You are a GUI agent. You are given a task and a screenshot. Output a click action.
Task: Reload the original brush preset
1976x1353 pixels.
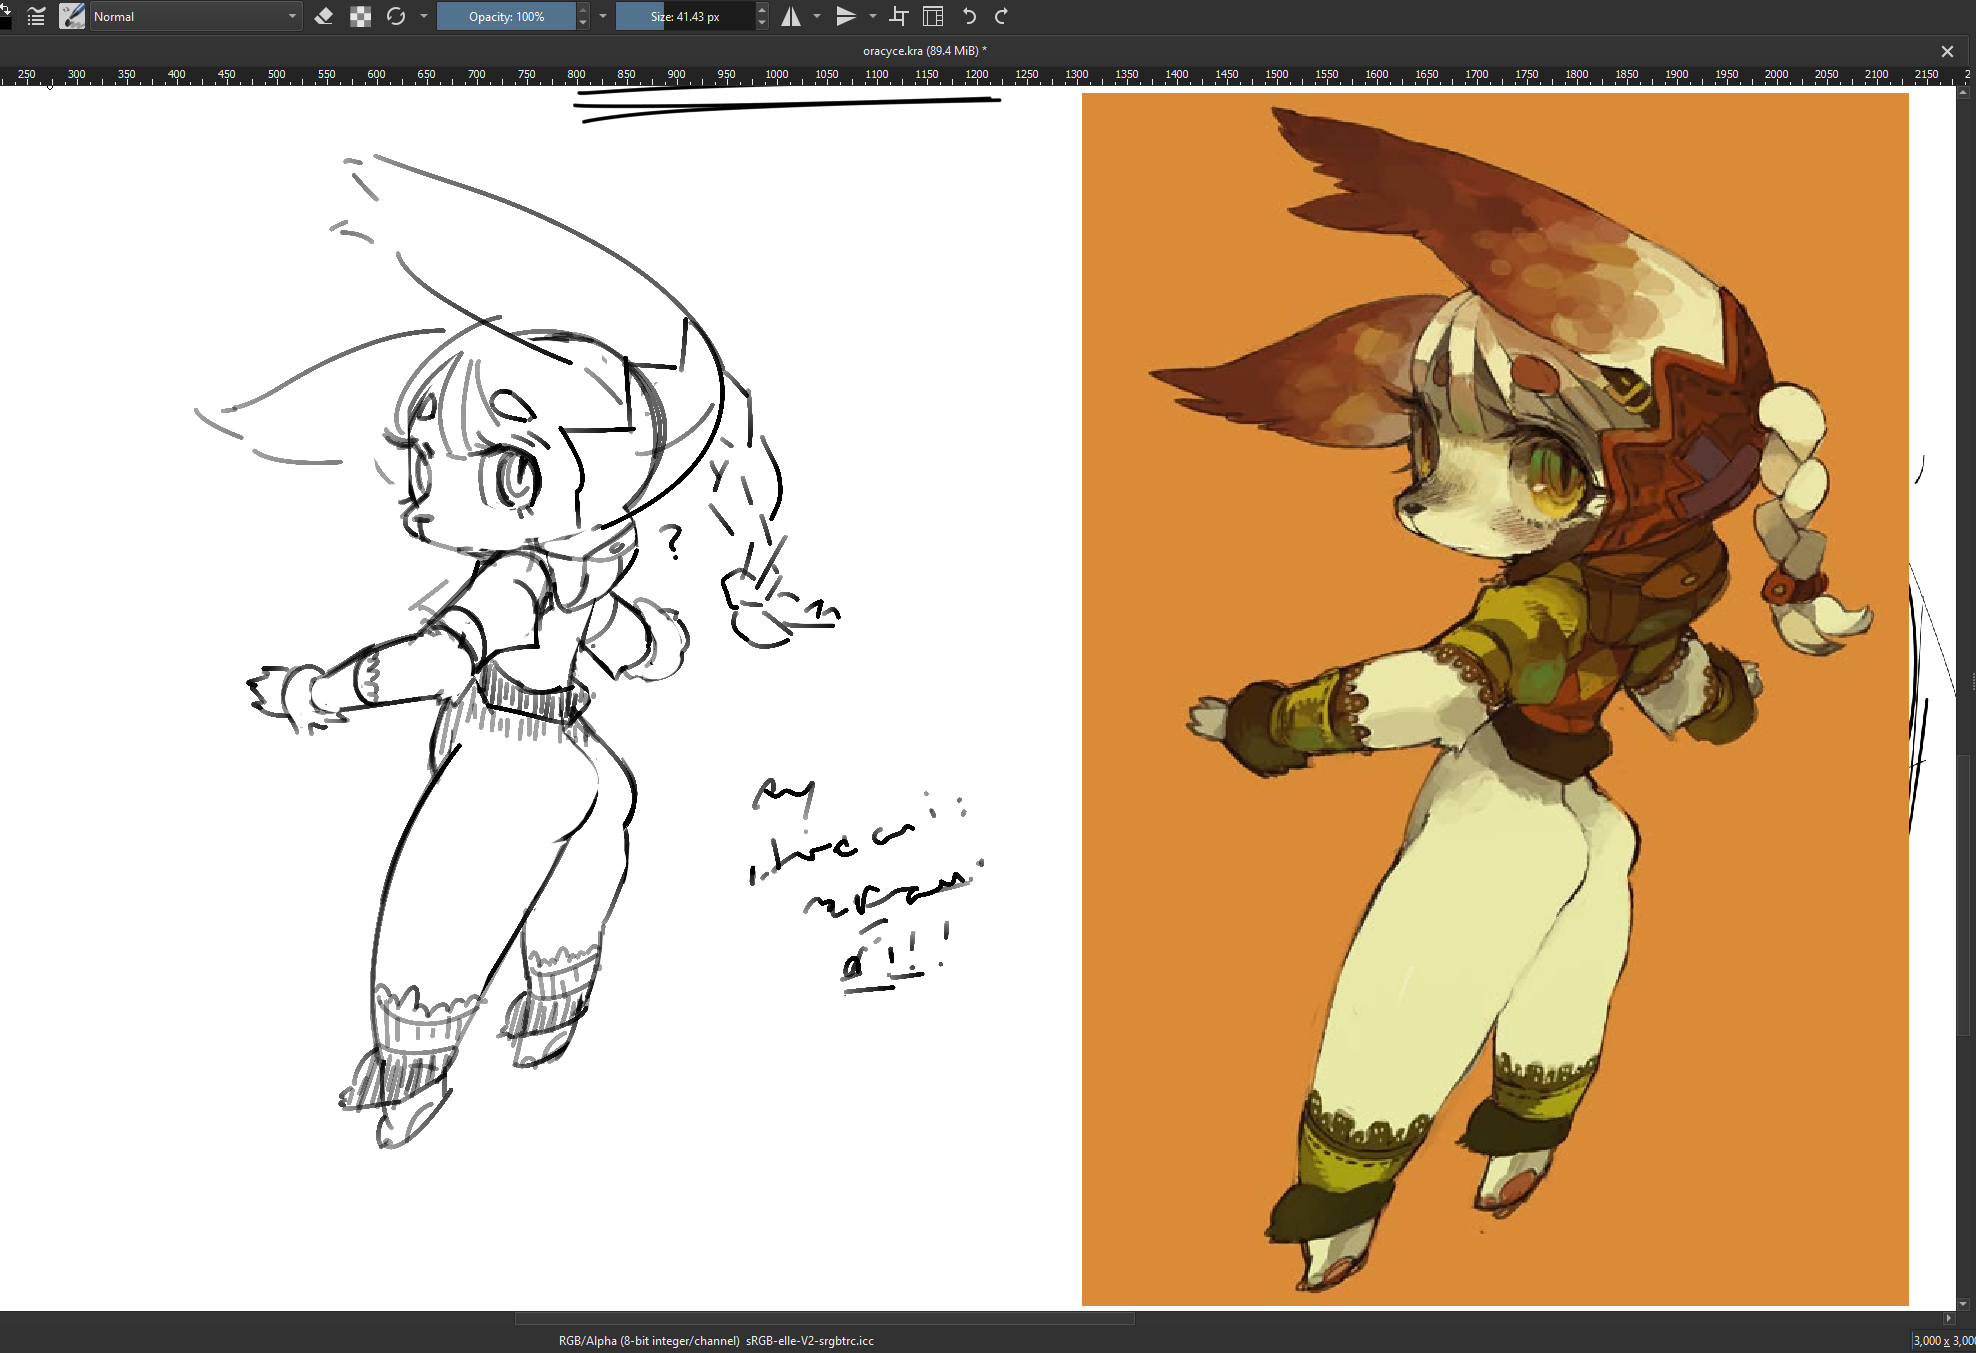(x=397, y=16)
